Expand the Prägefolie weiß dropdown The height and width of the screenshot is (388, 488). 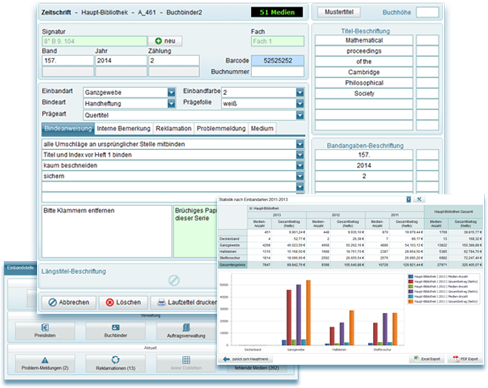pos(300,104)
